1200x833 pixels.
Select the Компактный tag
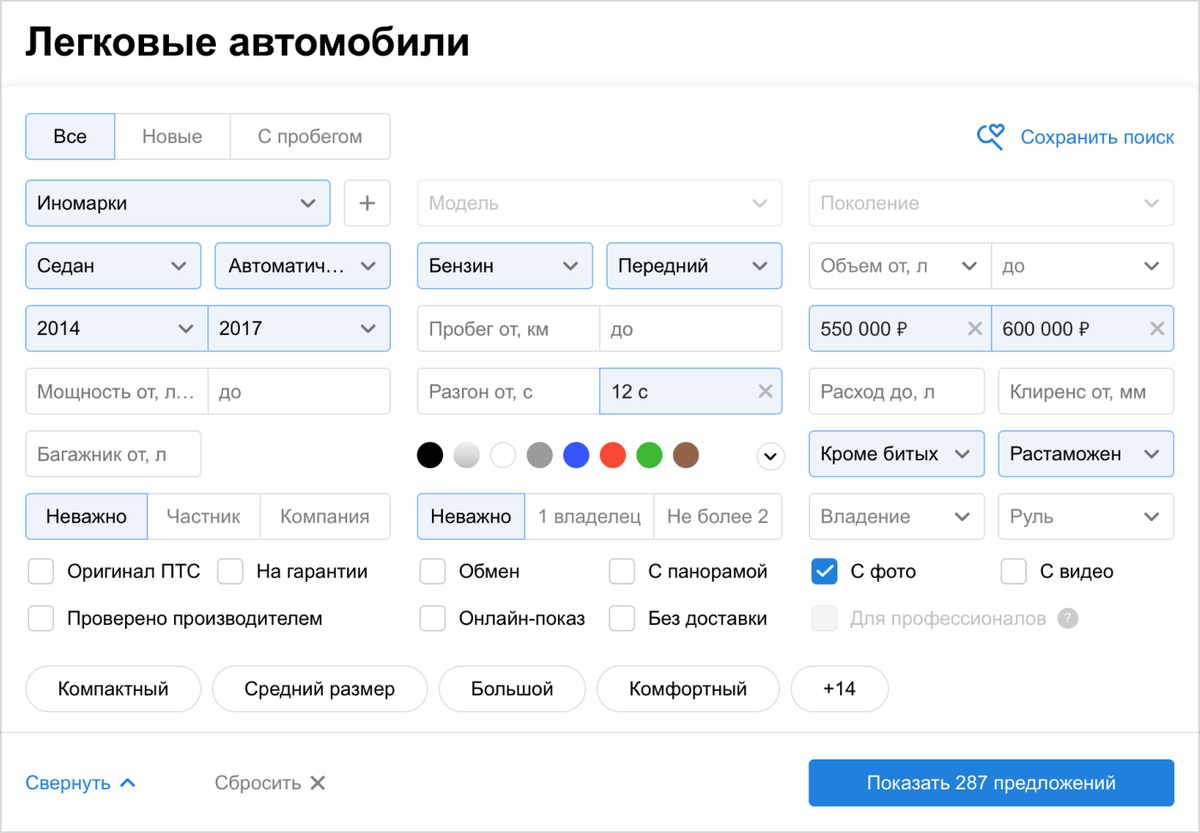(x=113, y=689)
